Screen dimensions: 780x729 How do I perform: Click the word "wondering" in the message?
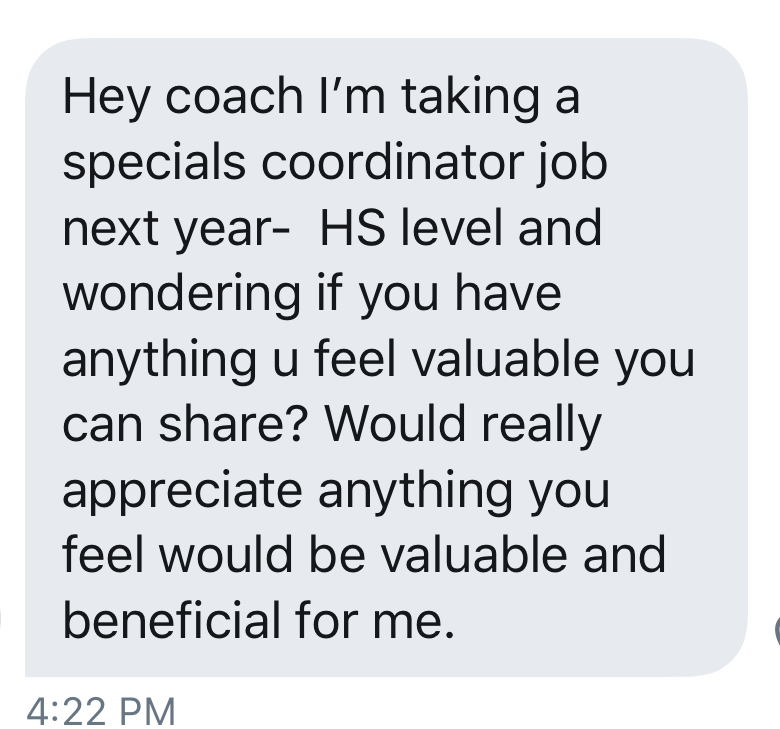[182, 295]
